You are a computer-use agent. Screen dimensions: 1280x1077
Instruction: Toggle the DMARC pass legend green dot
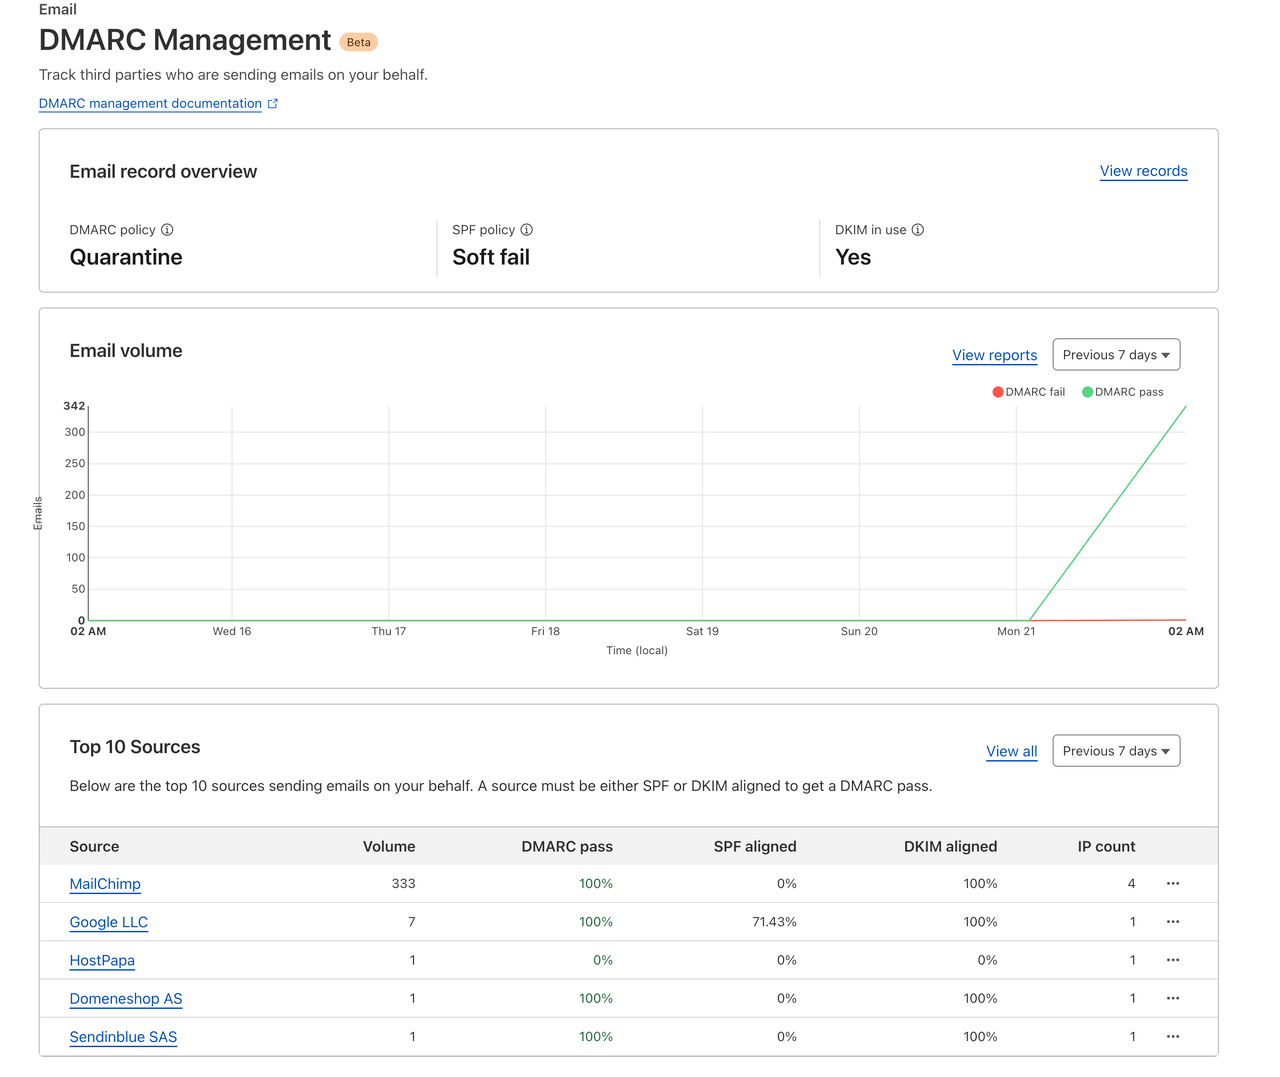coord(1088,392)
